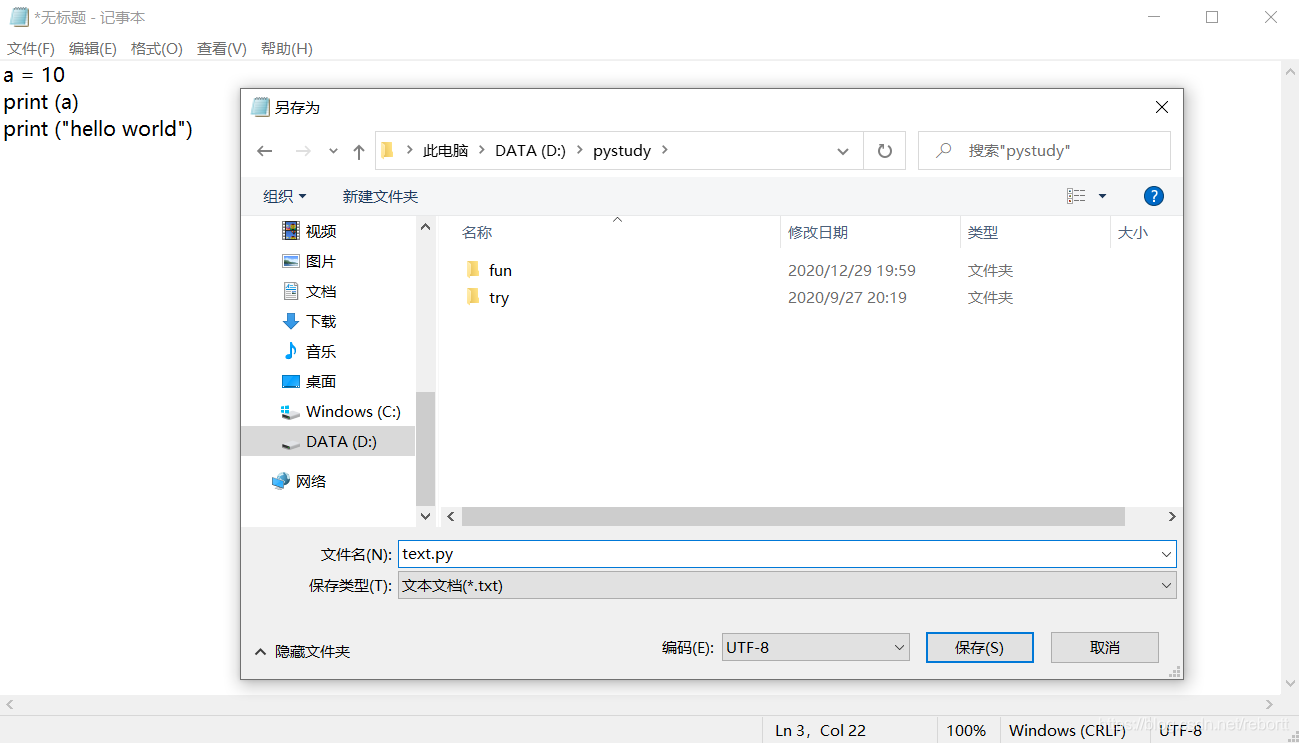1299x743 pixels.
Task: Click fun folder date 2020/12/29 19:59
Action: [x=852, y=270]
